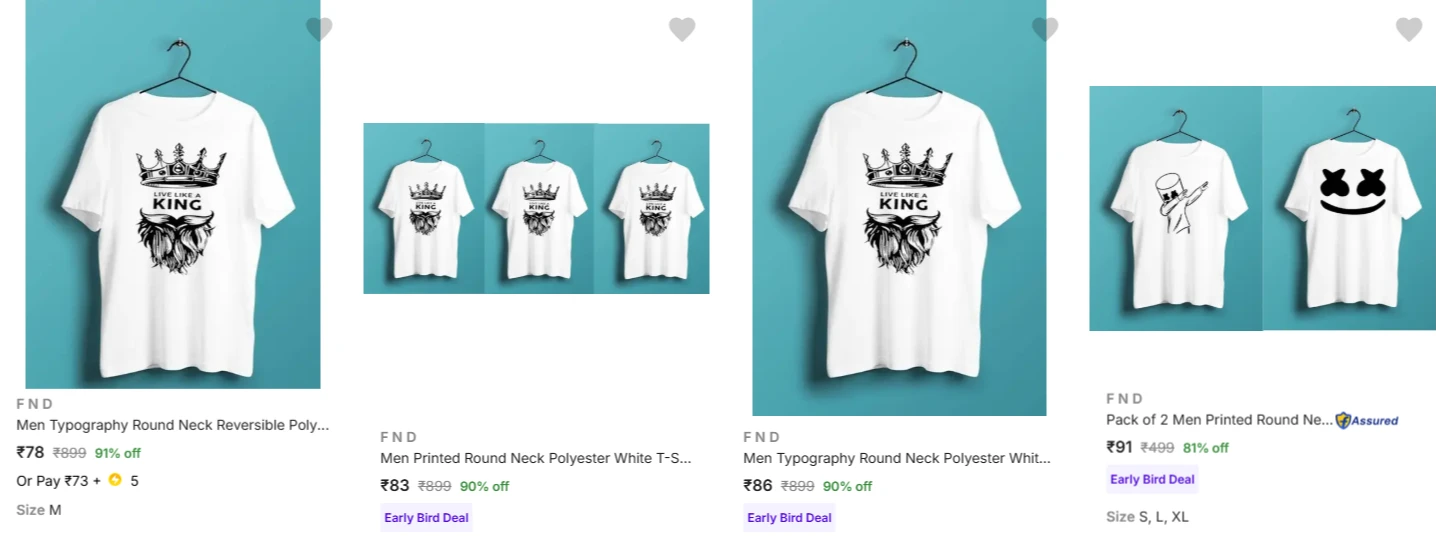Screen dimensions: 1437x540
Task: Click the large King t-shirt image priced ₹86
Action: (x=899, y=208)
